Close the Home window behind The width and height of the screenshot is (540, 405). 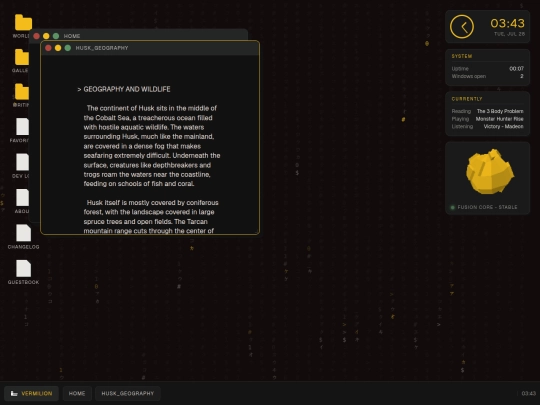[x=37, y=36]
